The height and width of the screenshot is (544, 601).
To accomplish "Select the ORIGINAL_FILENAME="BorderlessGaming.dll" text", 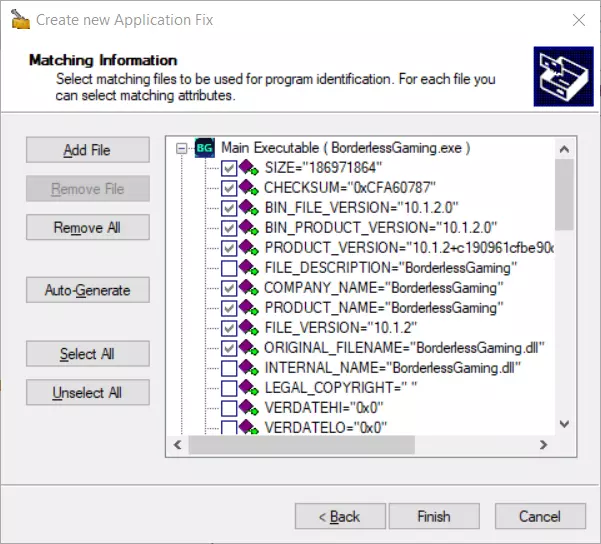I will click(404, 348).
